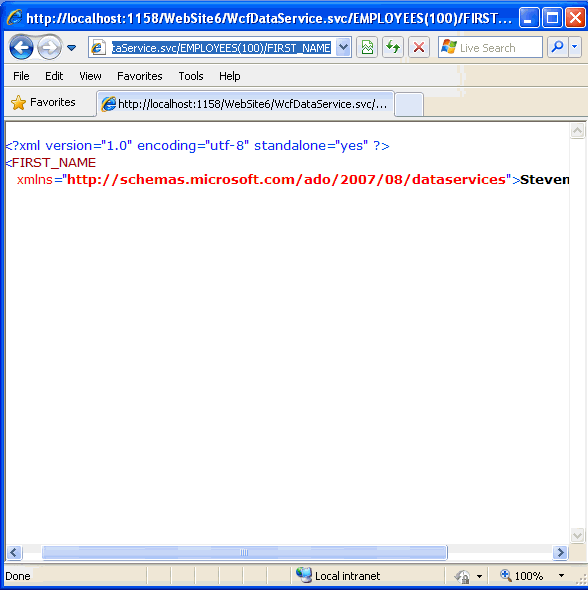The image size is (588, 590).
Task: Stop loading with the red X icon
Action: (419, 47)
